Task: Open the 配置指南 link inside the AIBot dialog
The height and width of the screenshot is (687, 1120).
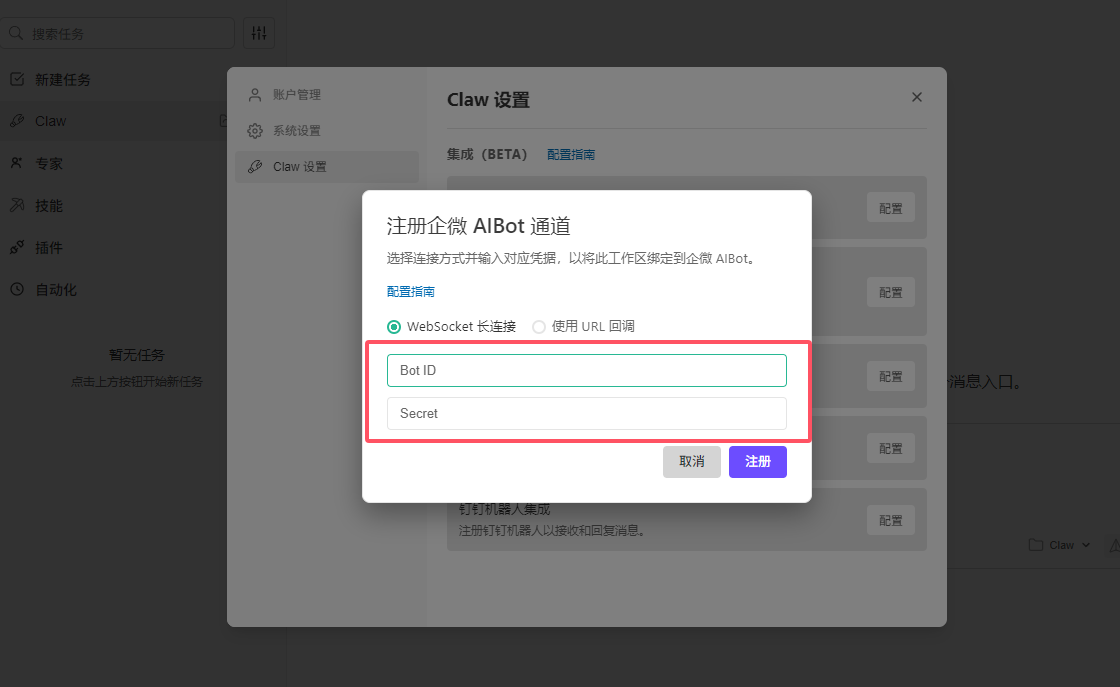Action: (x=411, y=291)
